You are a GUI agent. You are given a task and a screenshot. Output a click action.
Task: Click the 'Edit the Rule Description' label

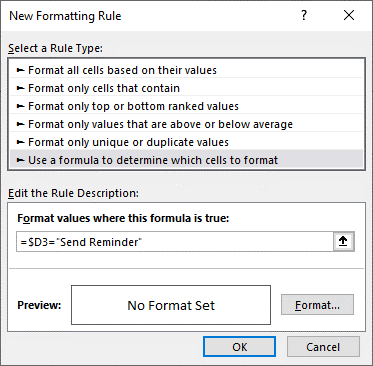pyautogui.click(x=73, y=193)
